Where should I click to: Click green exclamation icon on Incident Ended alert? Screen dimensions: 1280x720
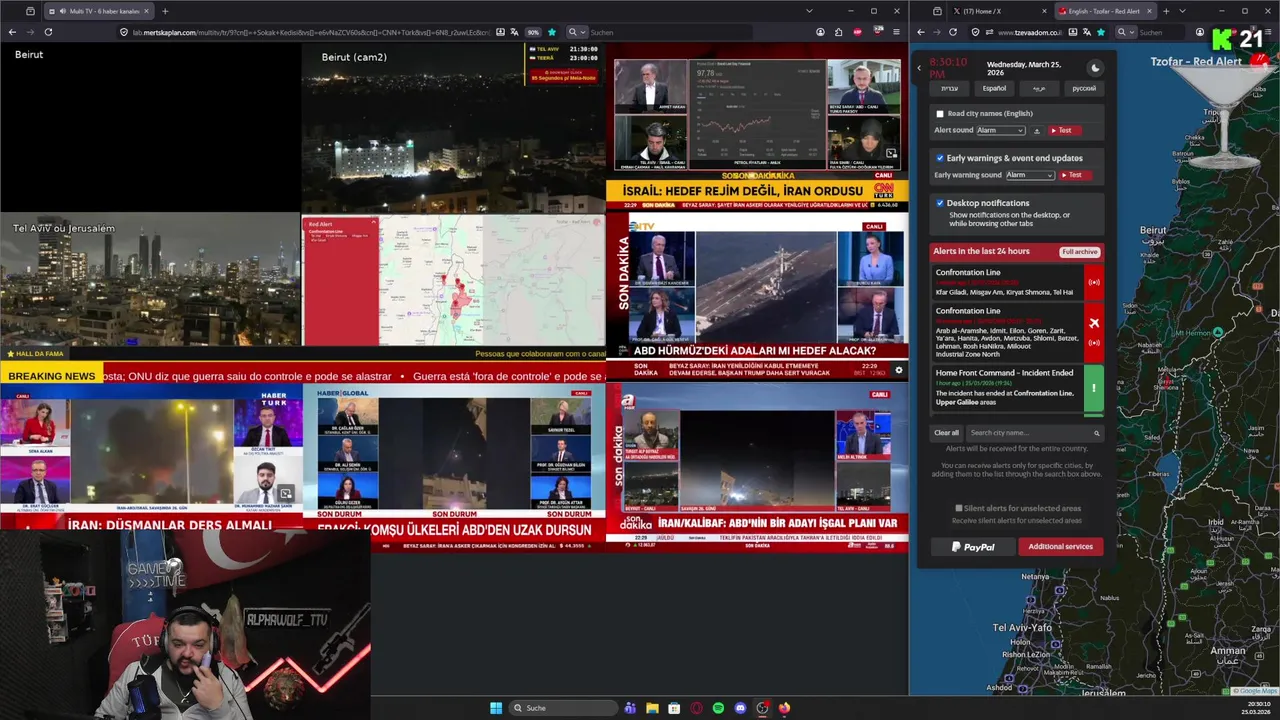[x=1094, y=388]
